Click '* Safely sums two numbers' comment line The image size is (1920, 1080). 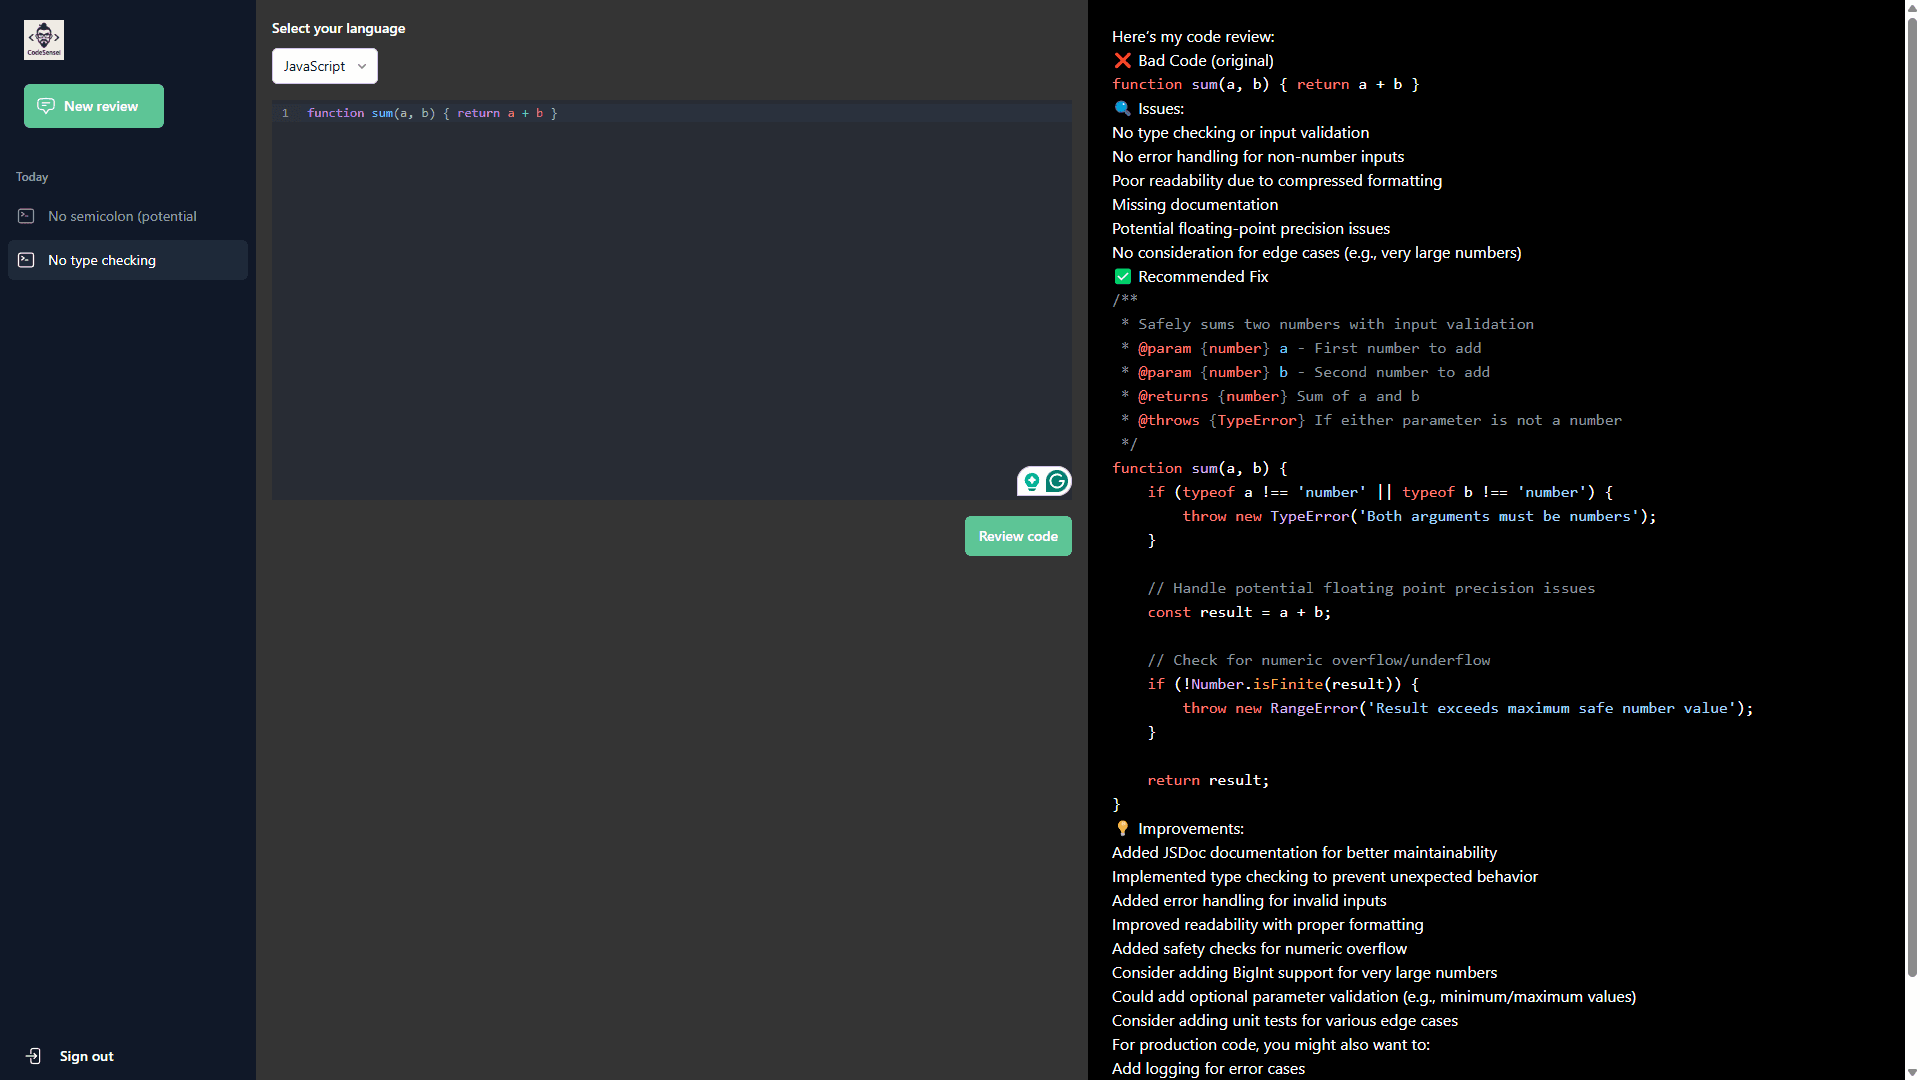(1327, 325)
